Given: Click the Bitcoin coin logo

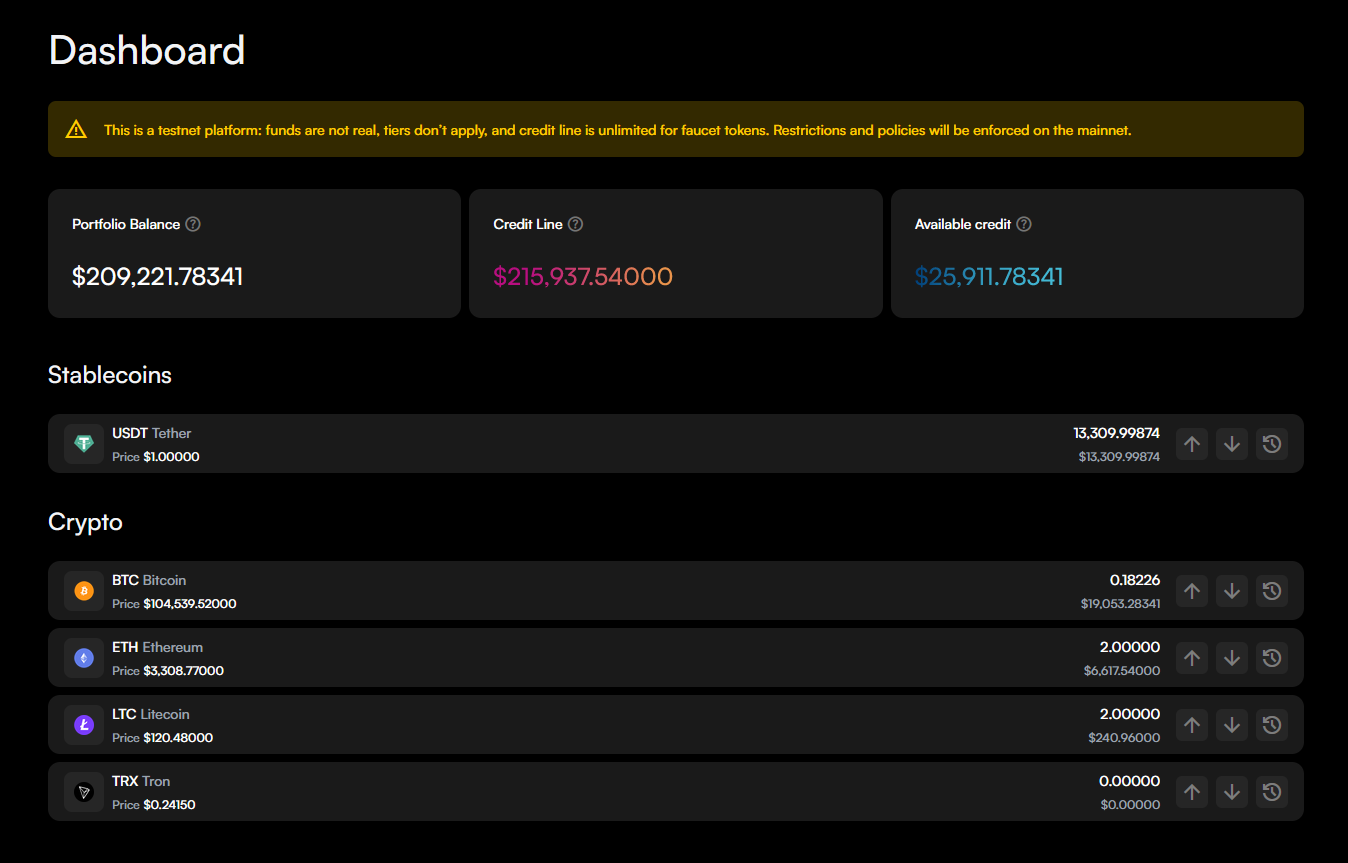Looking at the screenshot, I should tap(84, 591).
